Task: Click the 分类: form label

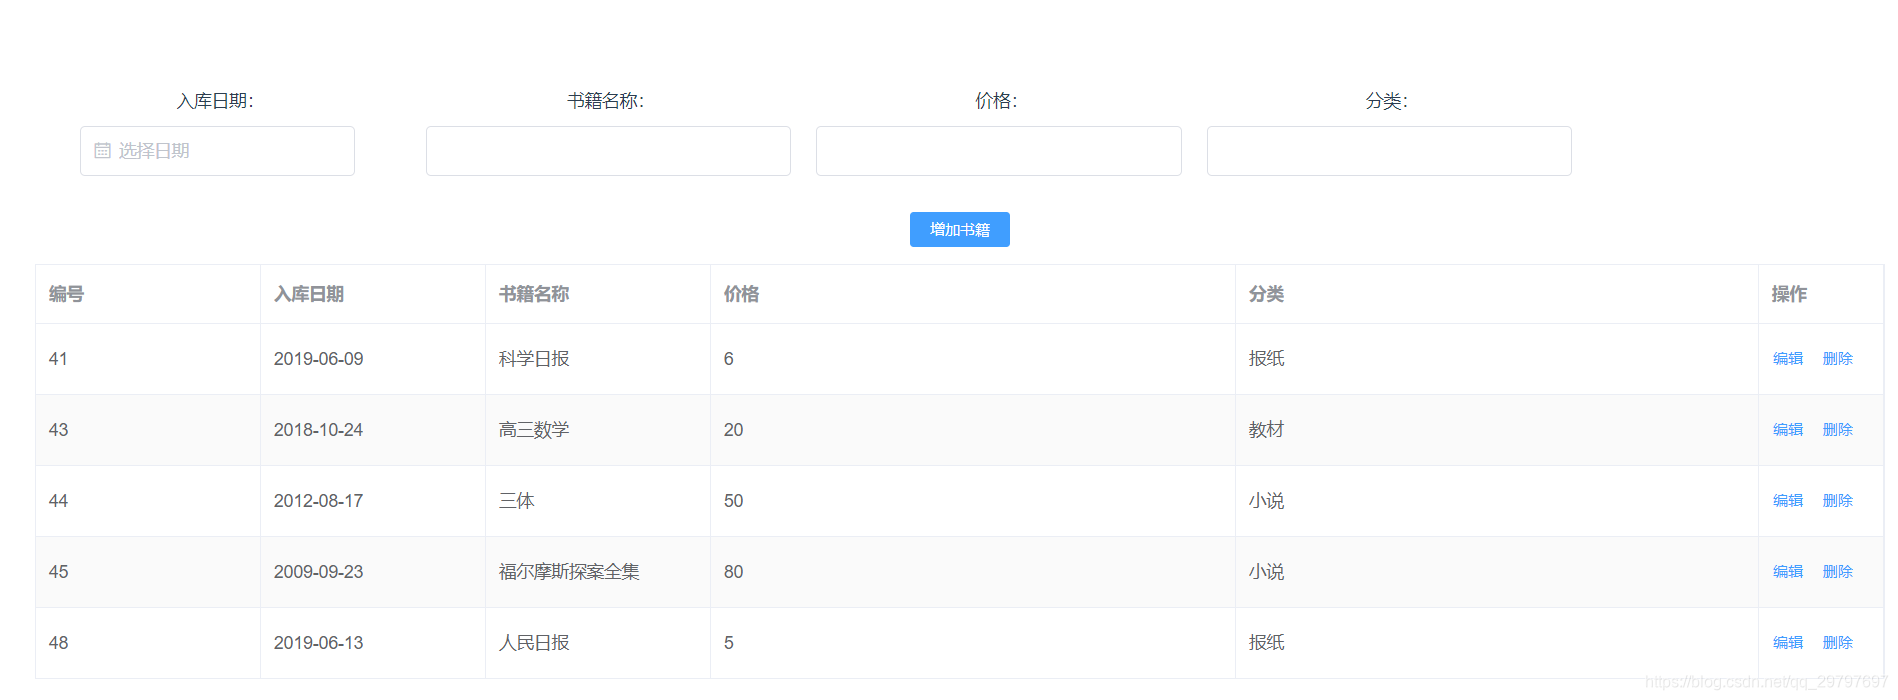Action: point(1387,101)
